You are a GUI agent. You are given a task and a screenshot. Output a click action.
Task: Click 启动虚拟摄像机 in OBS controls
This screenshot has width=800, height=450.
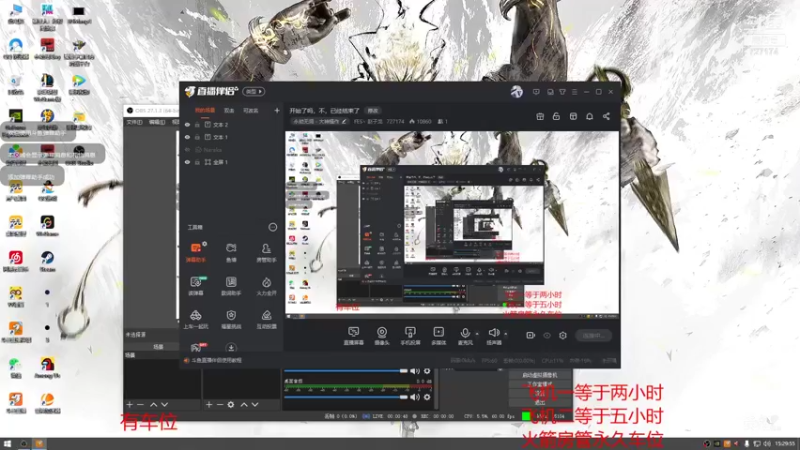tap(540, 376)
